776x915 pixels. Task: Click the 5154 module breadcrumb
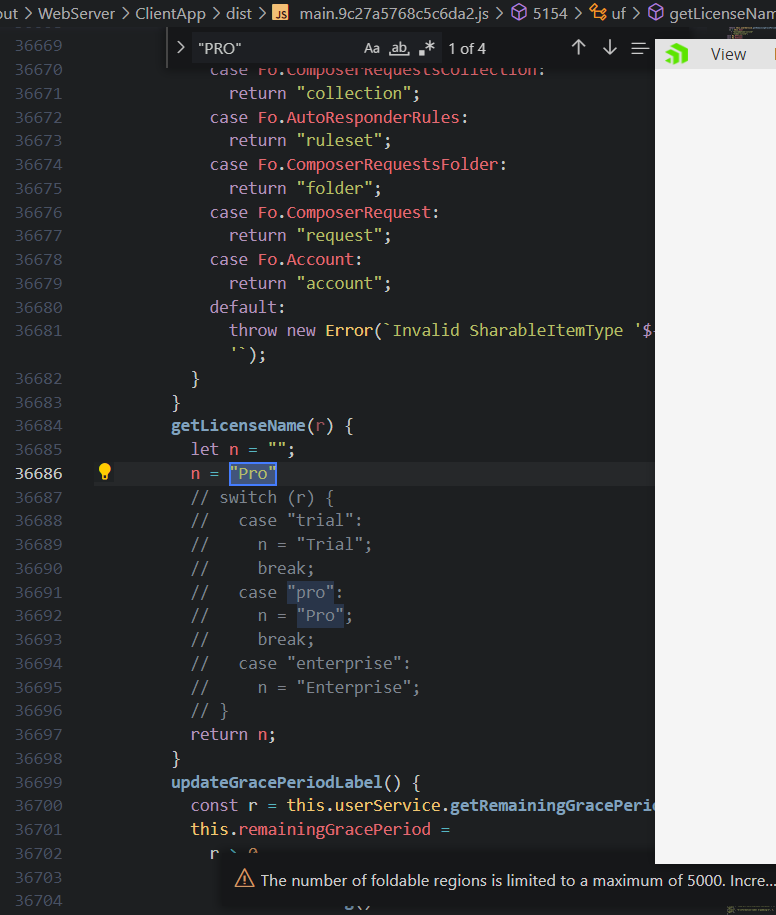550,13
